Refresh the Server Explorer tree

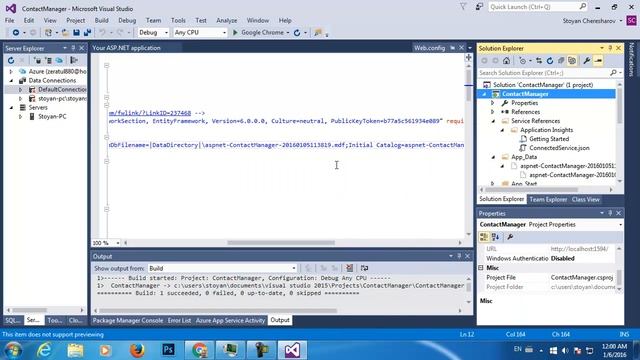tap(11, 60)
